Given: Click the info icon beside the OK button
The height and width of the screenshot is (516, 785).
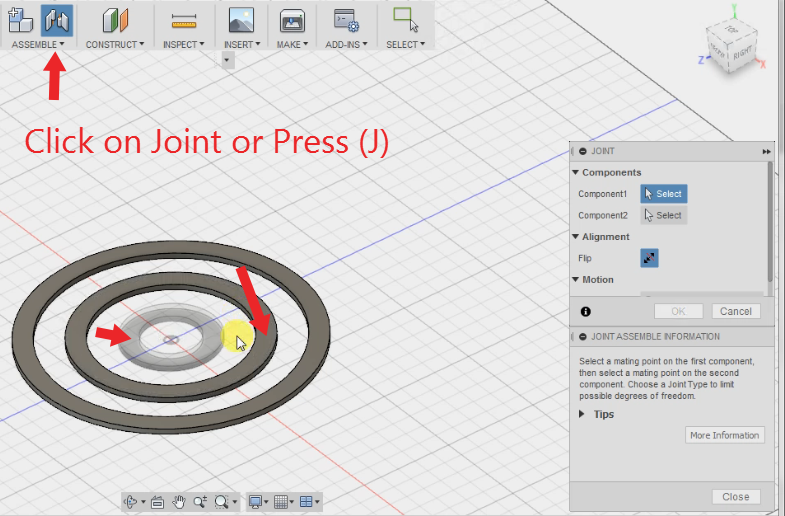Looking at the screenshot, I should coord(586,312).
